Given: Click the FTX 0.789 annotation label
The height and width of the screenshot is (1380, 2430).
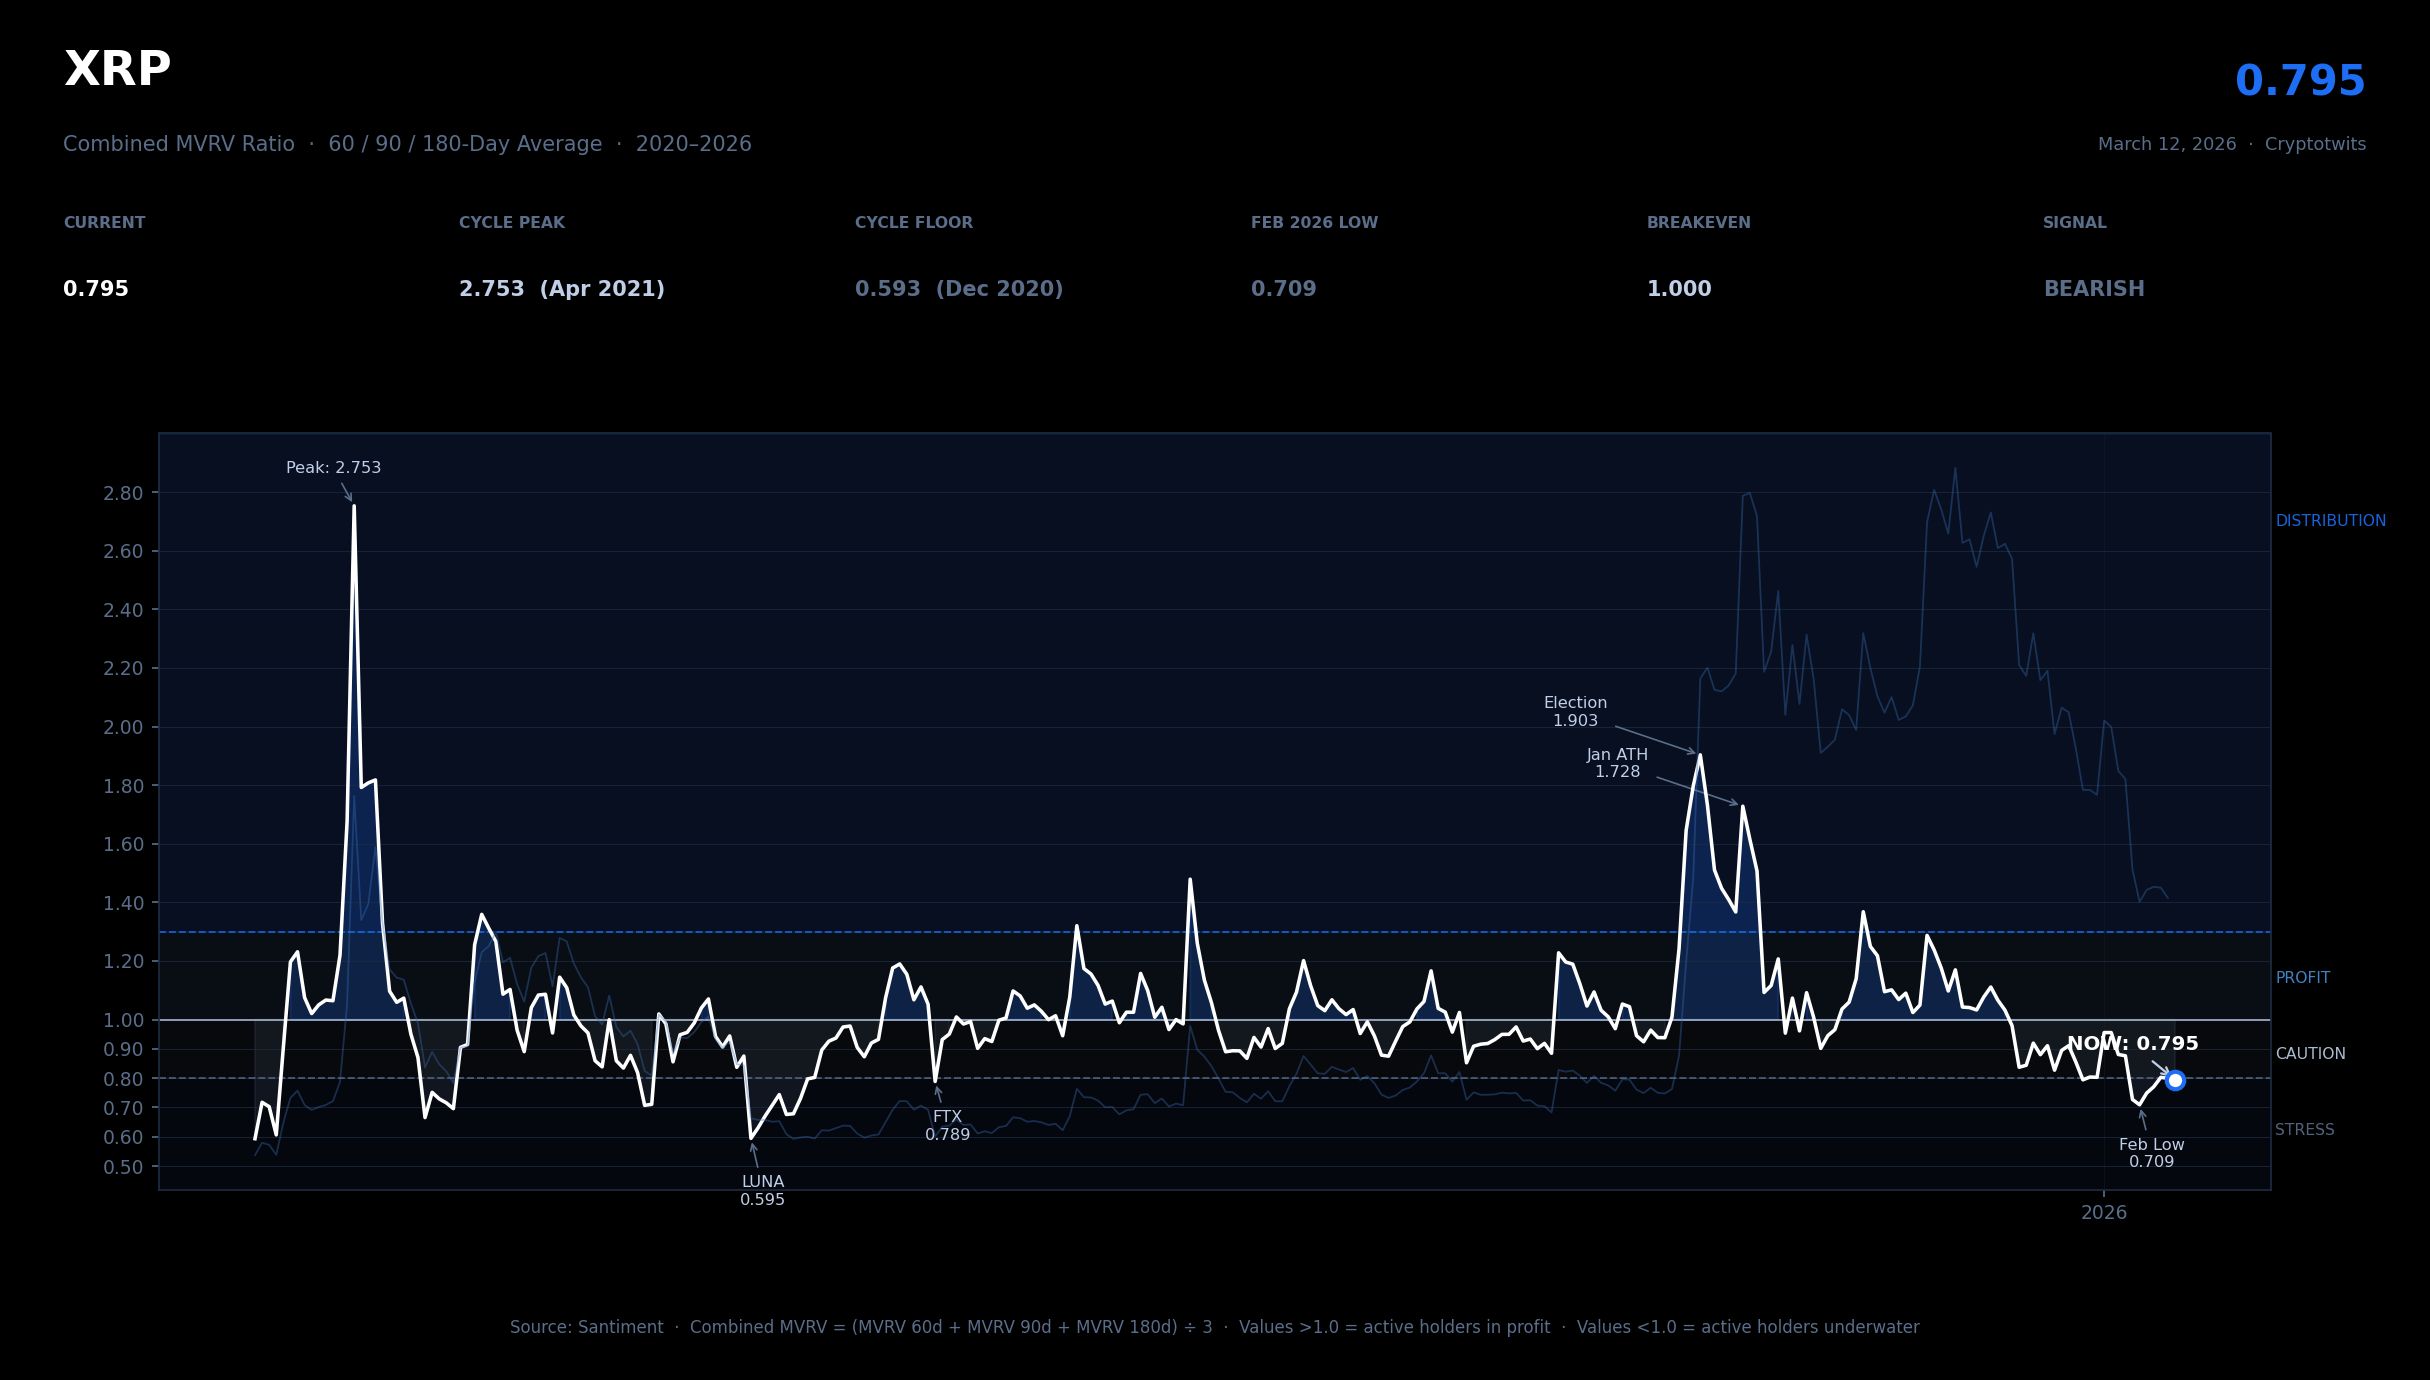Looking at the screenshot, I should tap(947, 1126).
